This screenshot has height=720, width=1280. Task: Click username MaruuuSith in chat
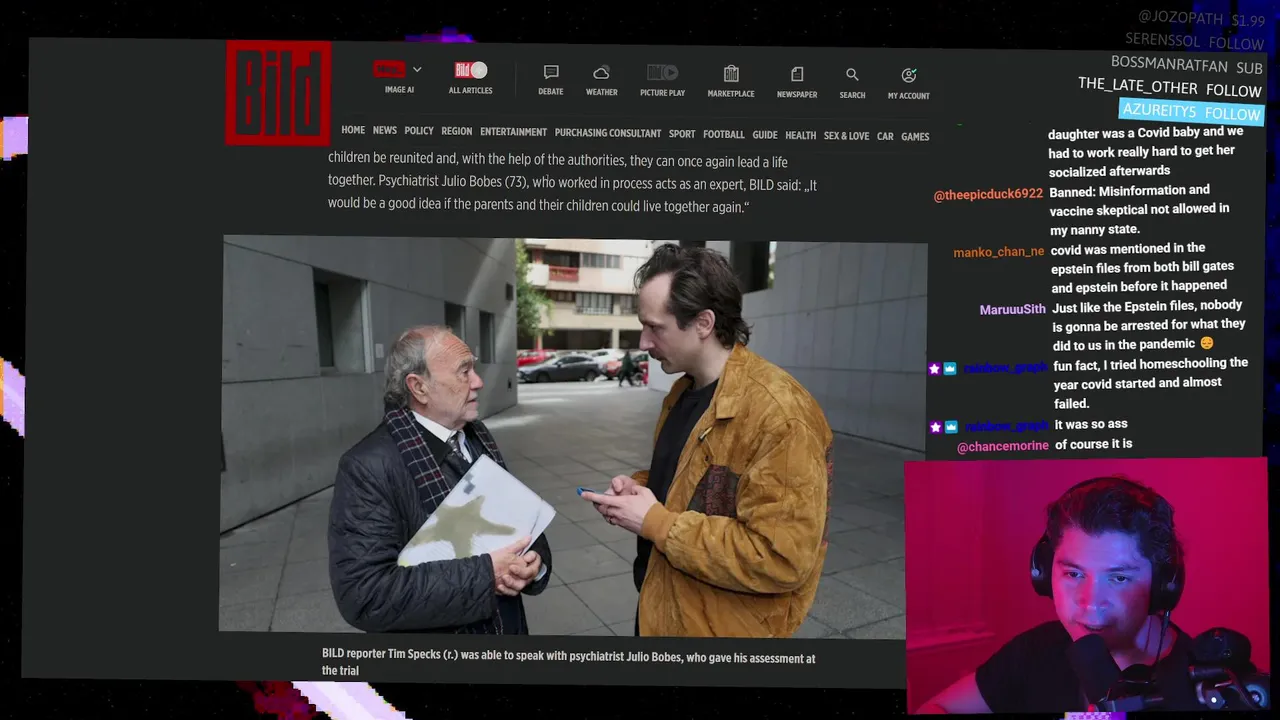[1012, 310]
